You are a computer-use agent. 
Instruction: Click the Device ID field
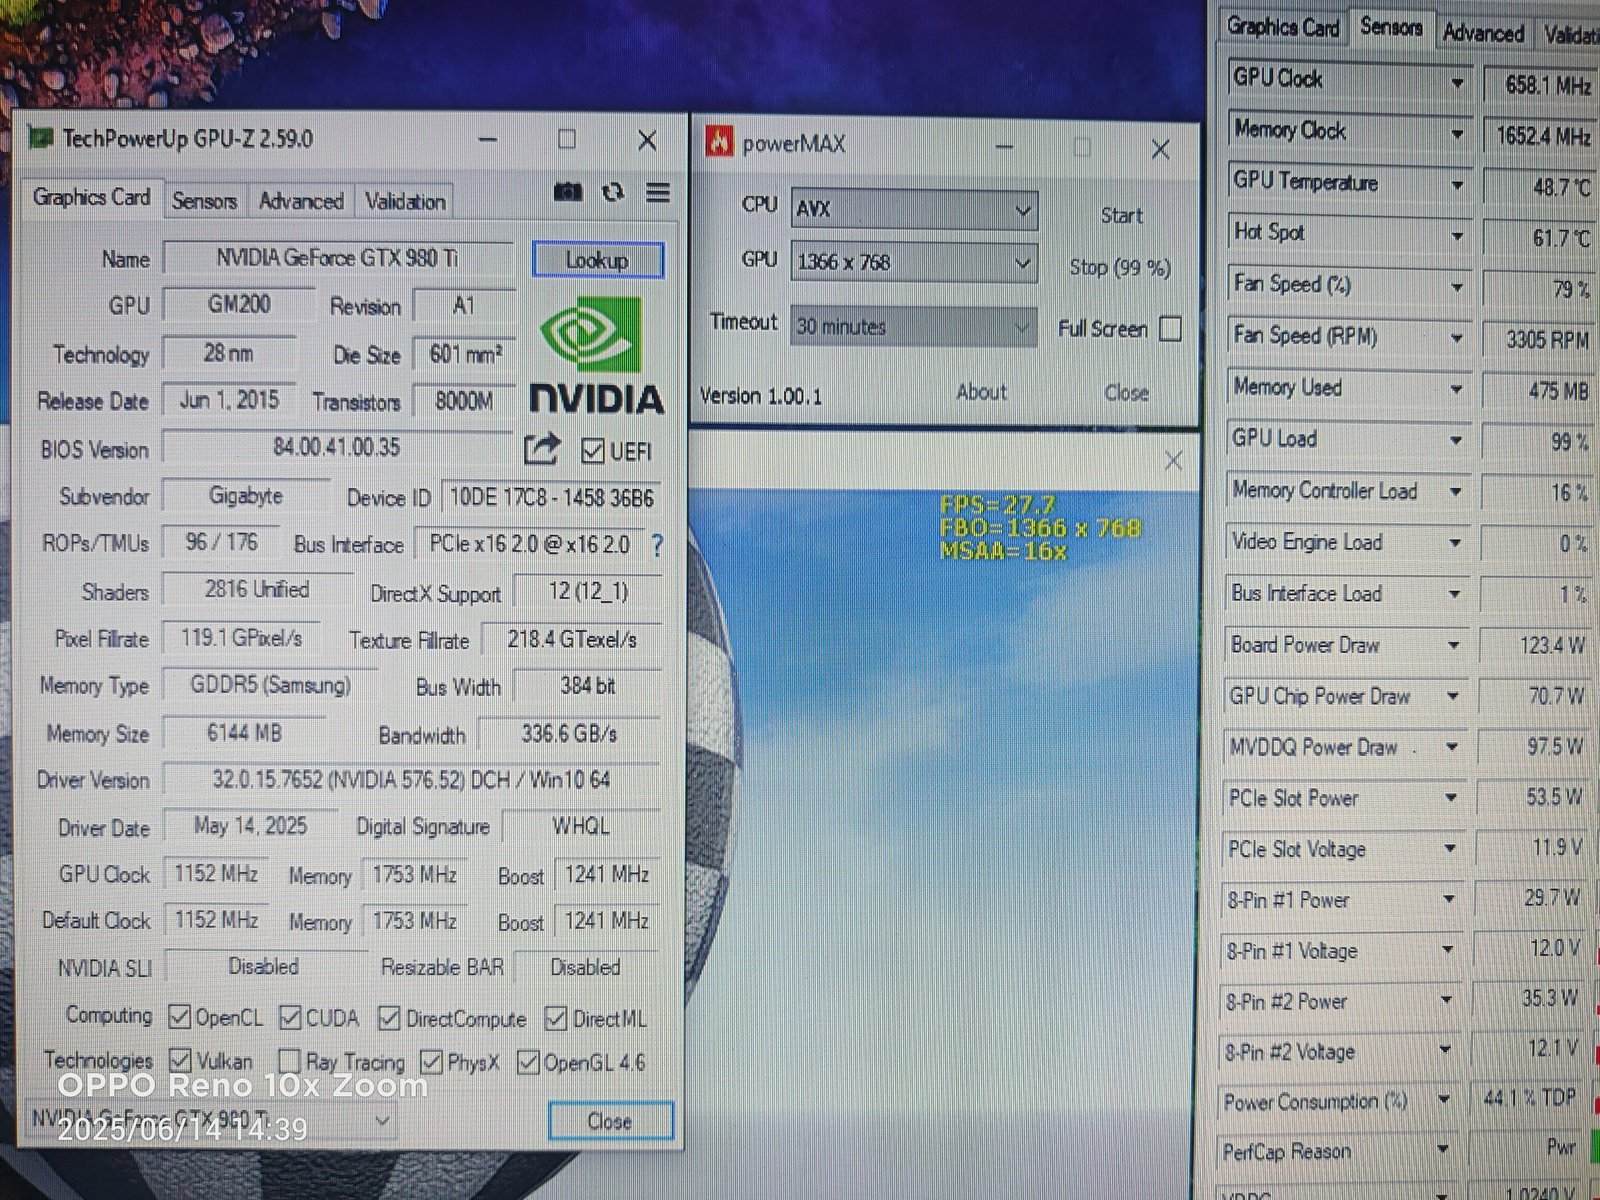click(551, 497)
